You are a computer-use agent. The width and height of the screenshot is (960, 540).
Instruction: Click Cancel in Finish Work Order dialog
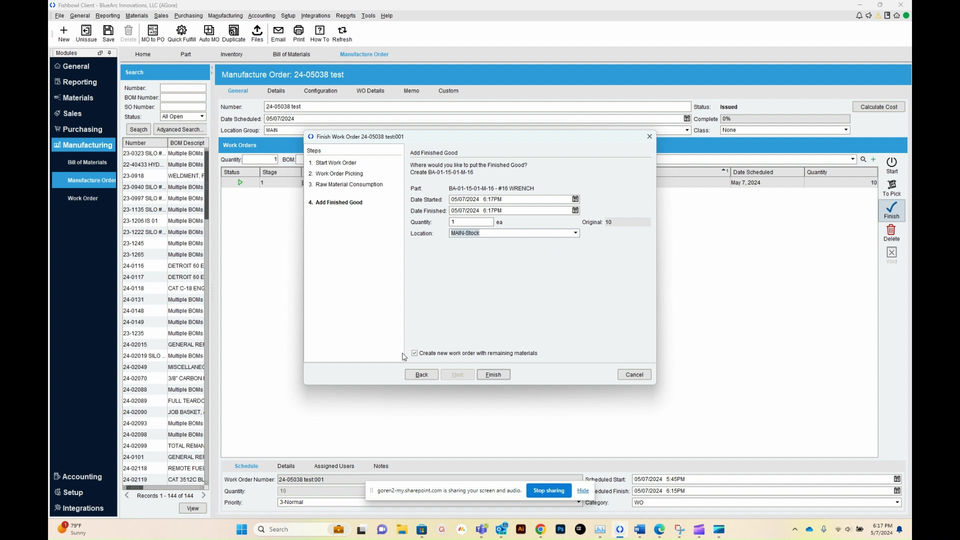[x=634, y=374]
